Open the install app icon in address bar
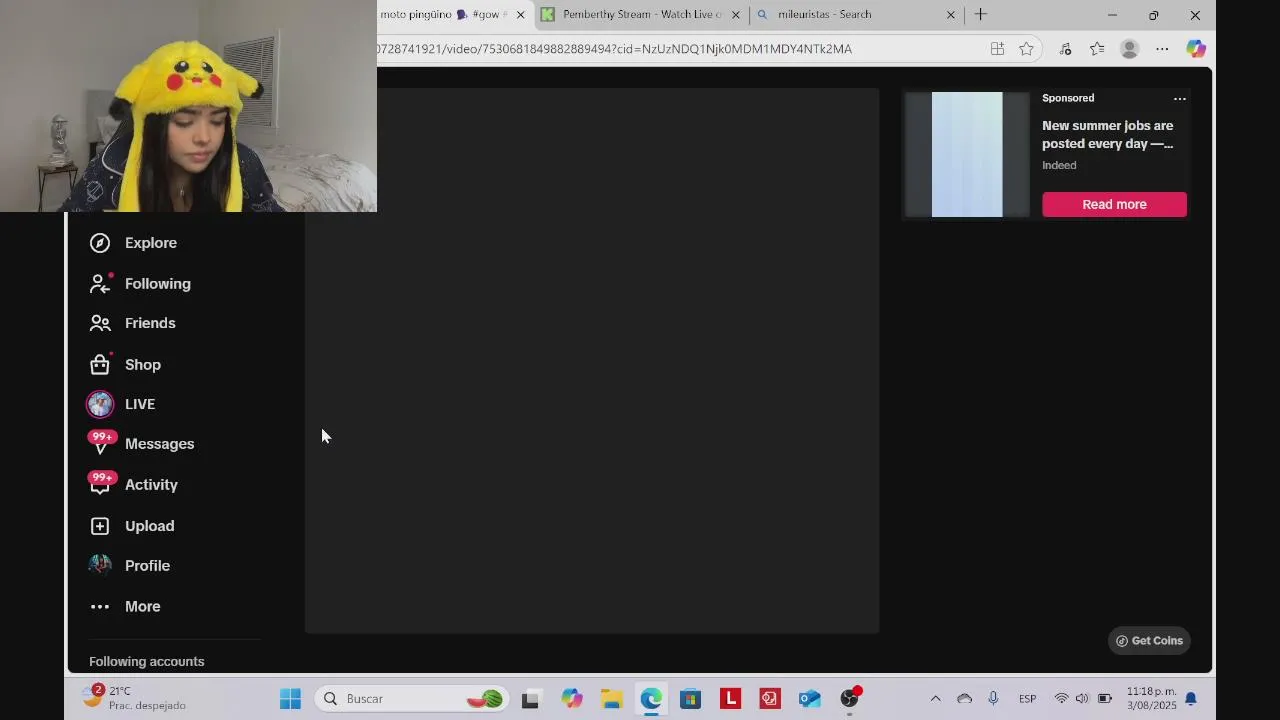The image size is (1280, 720). (997, 49)
